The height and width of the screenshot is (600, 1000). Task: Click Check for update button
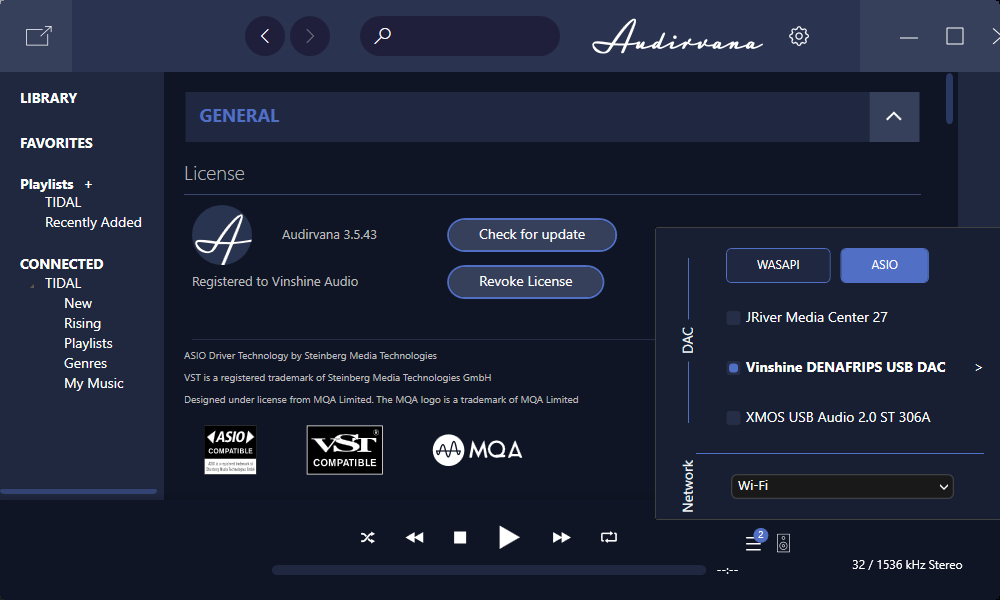(x=532, y=235)
